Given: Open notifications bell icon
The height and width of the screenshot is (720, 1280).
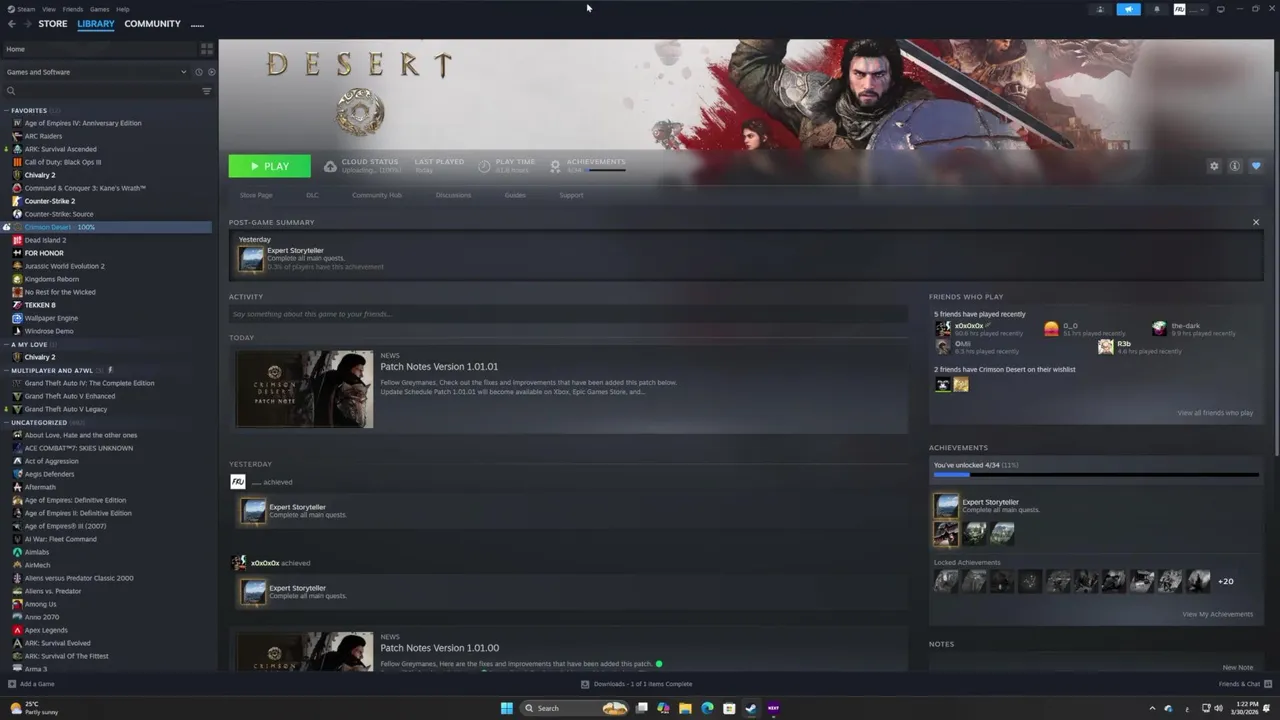Looking at the screenshot, I should pyautogui.click(x=1157, y=9).
